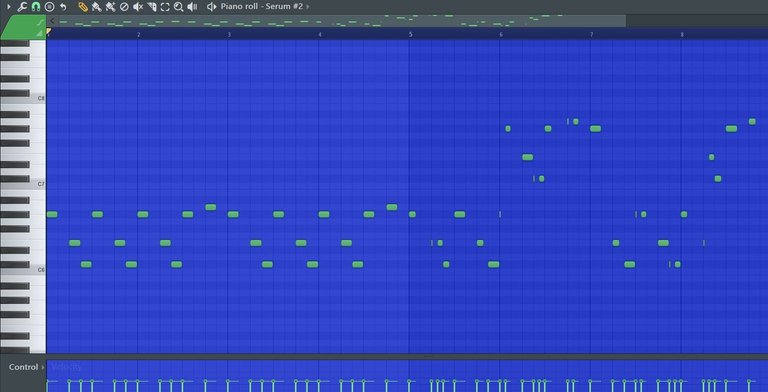Choose the Select marquee tool
This screenshot has width=768, height=392.
click(x=165, y=7)
